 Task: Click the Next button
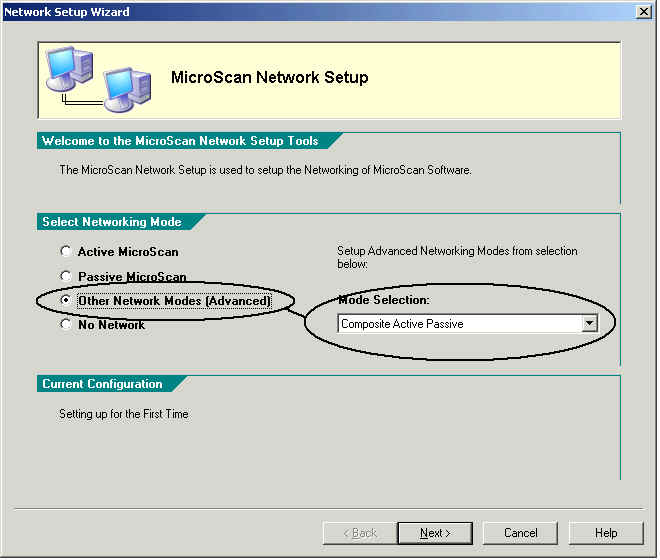[x=436, y=534]
